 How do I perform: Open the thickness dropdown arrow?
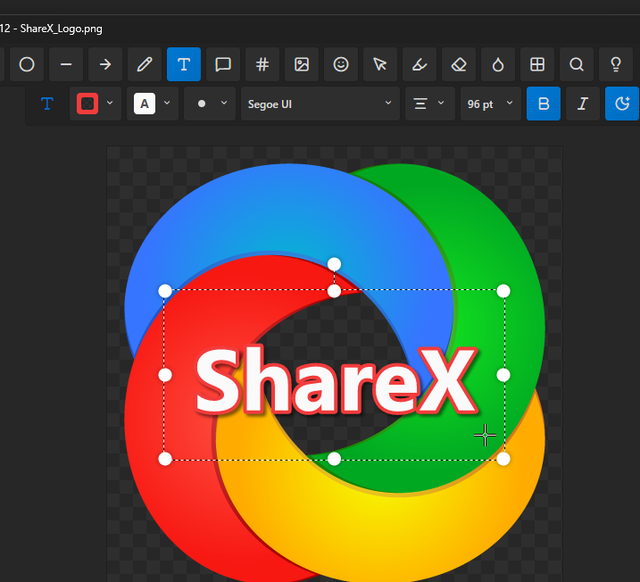[224, 103]
